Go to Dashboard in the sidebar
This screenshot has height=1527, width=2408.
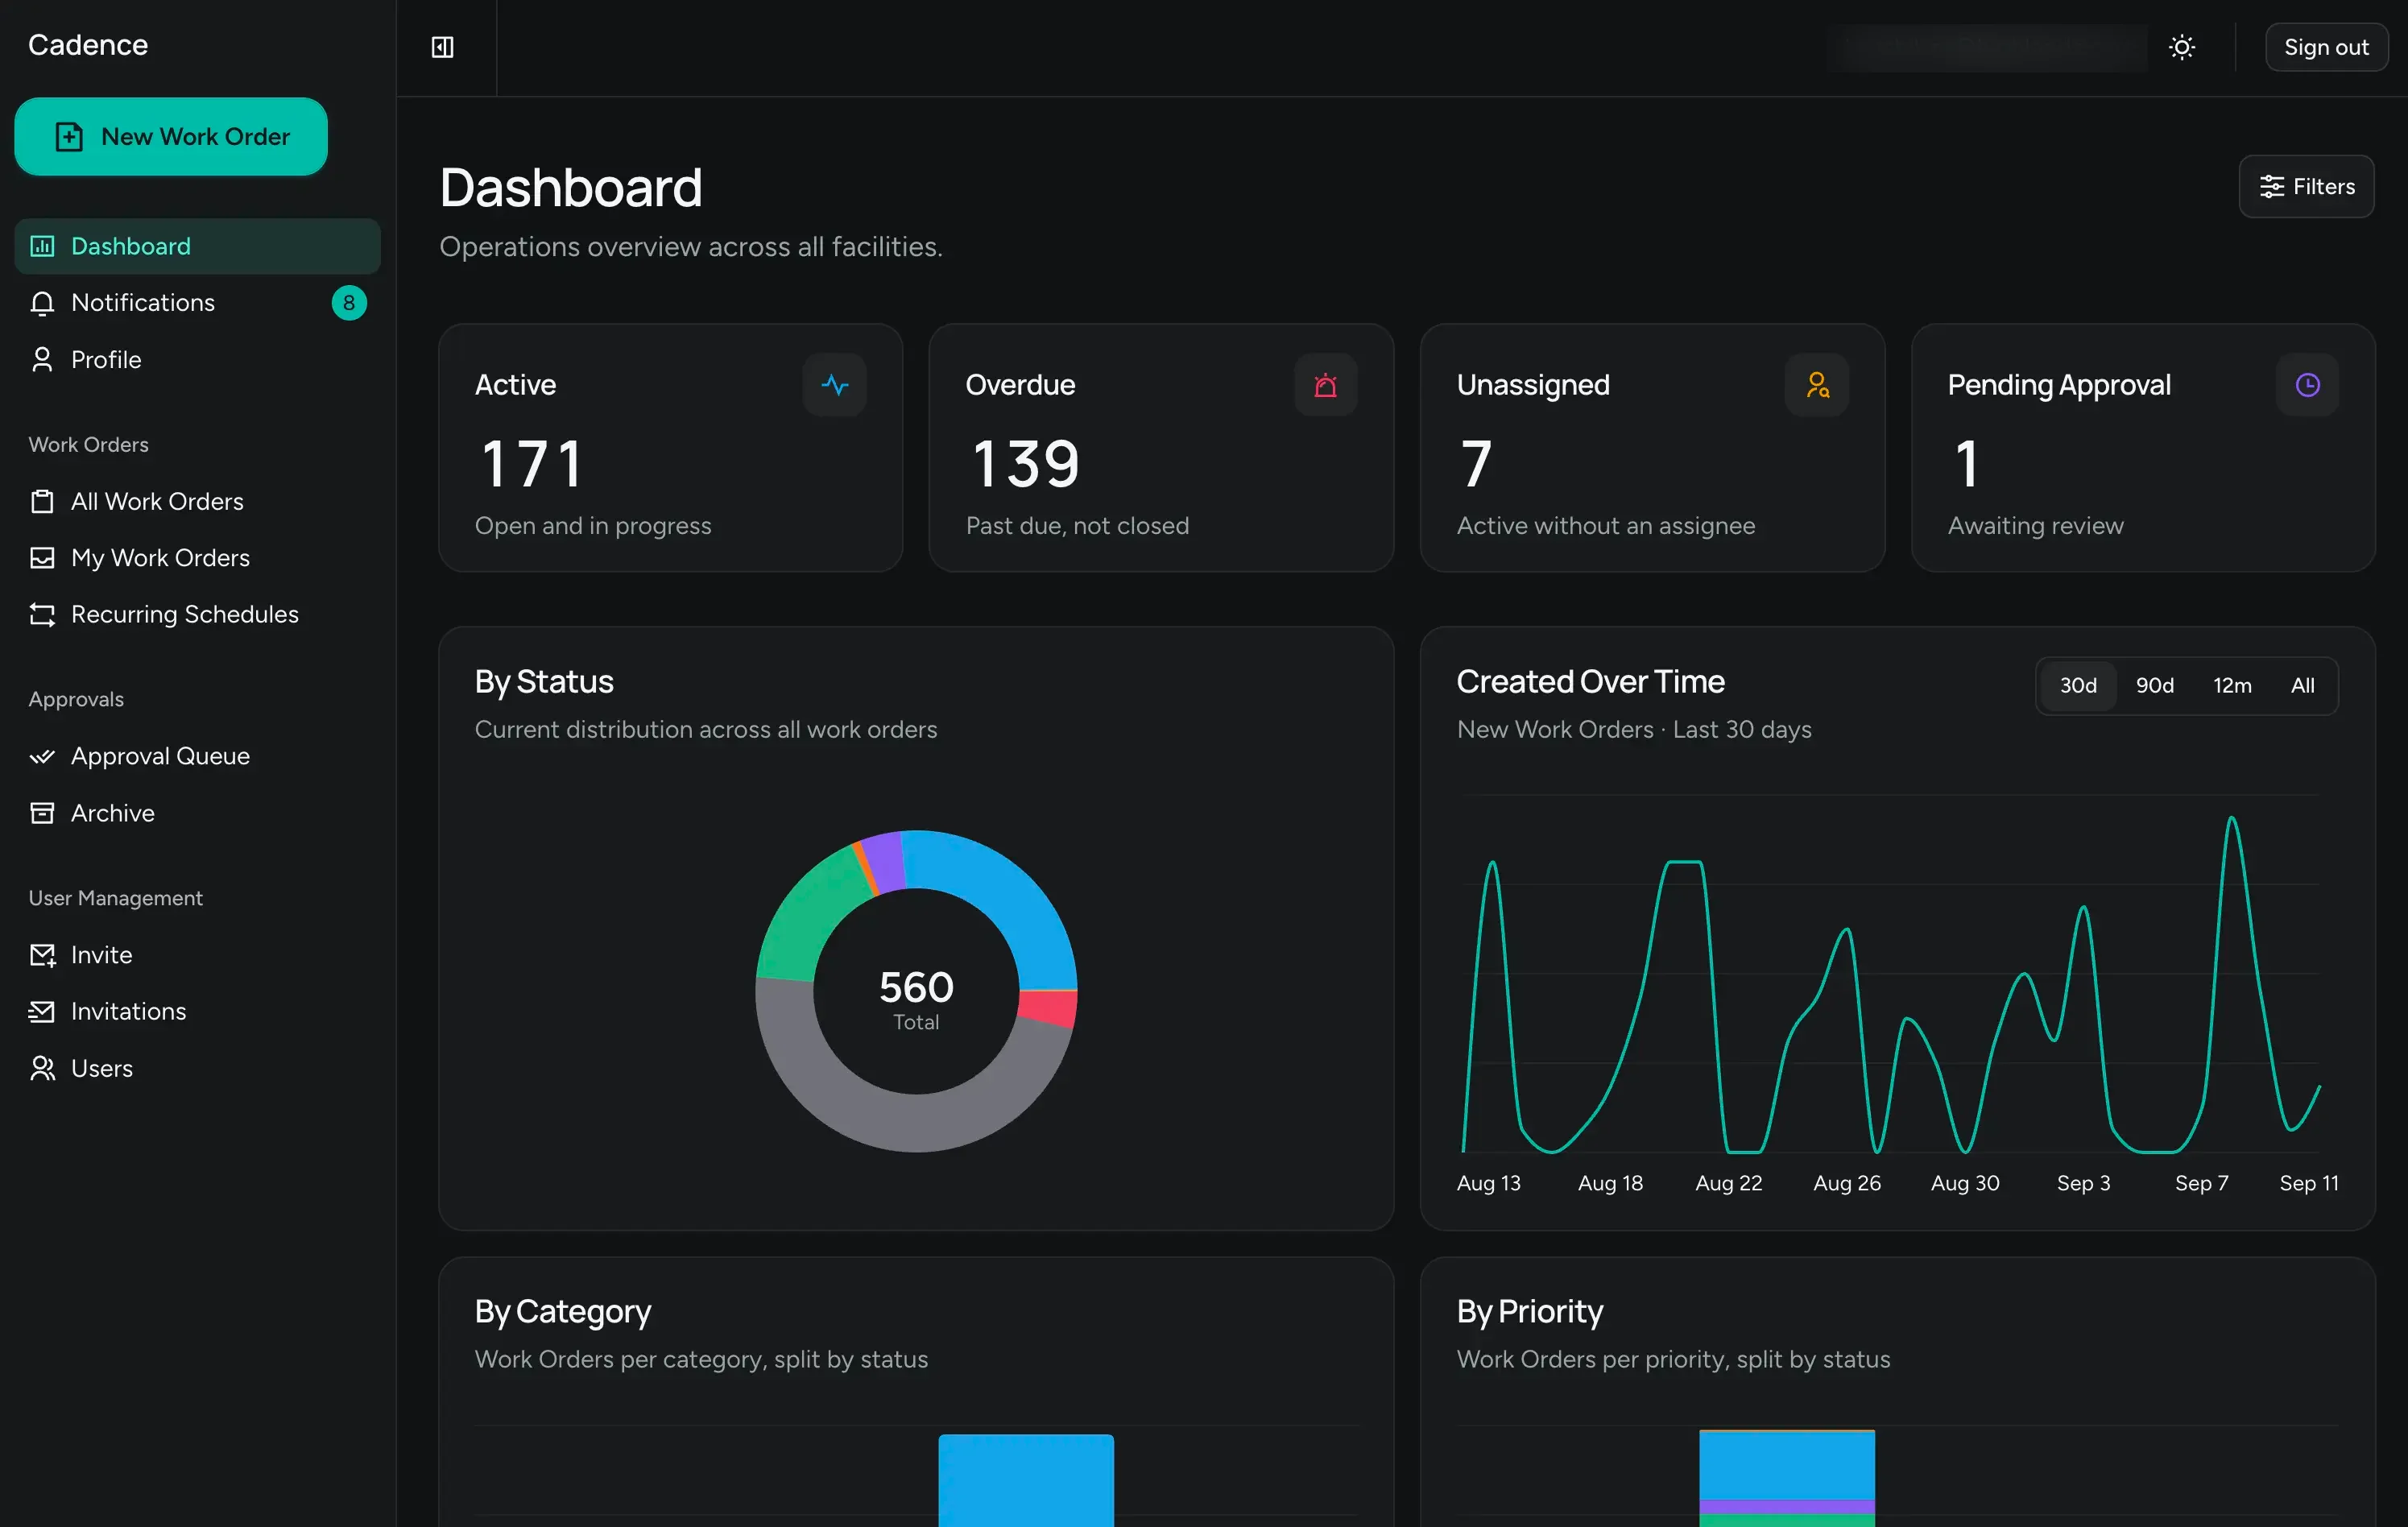coord(197,246)
